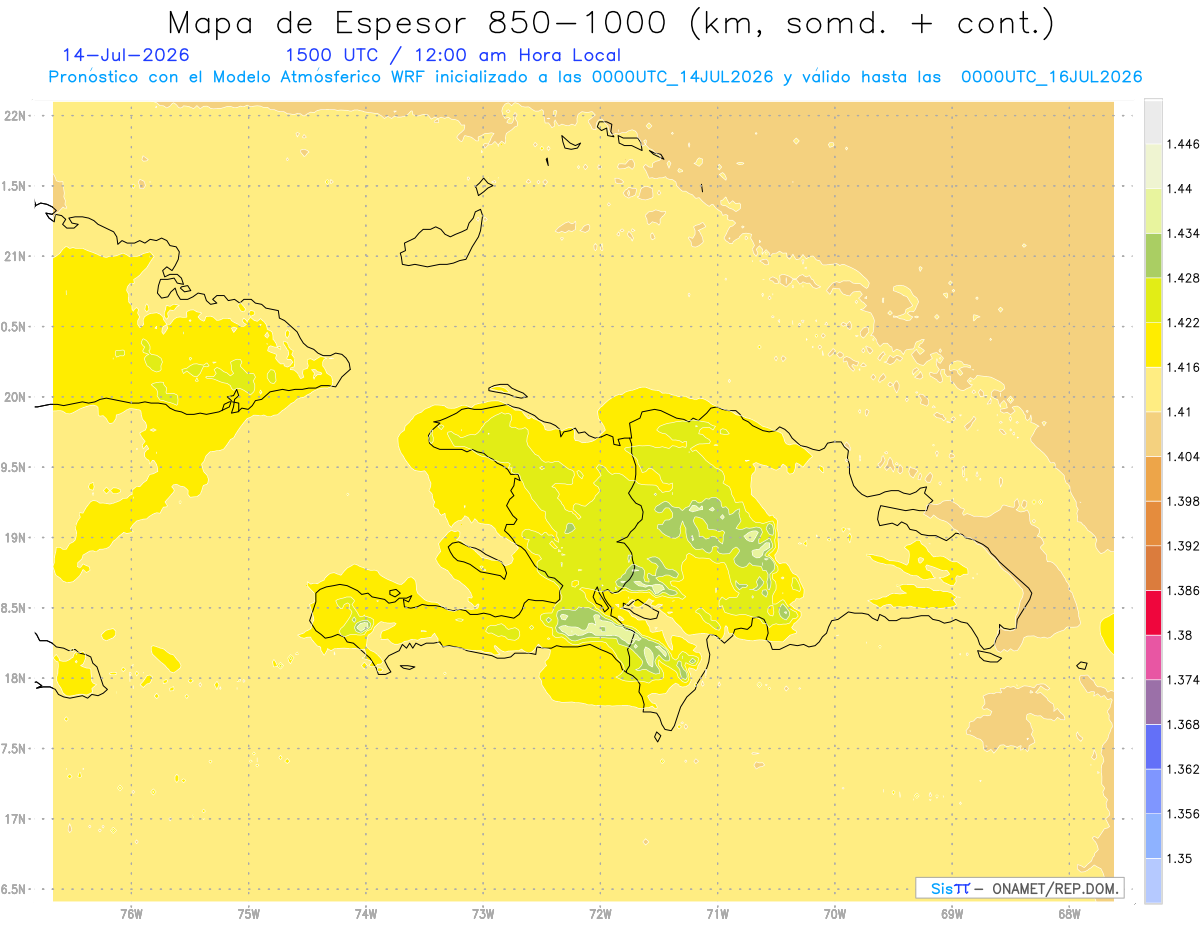
Task: Click the colorbar value '1.392'
Action: (x=1183, y=546)
